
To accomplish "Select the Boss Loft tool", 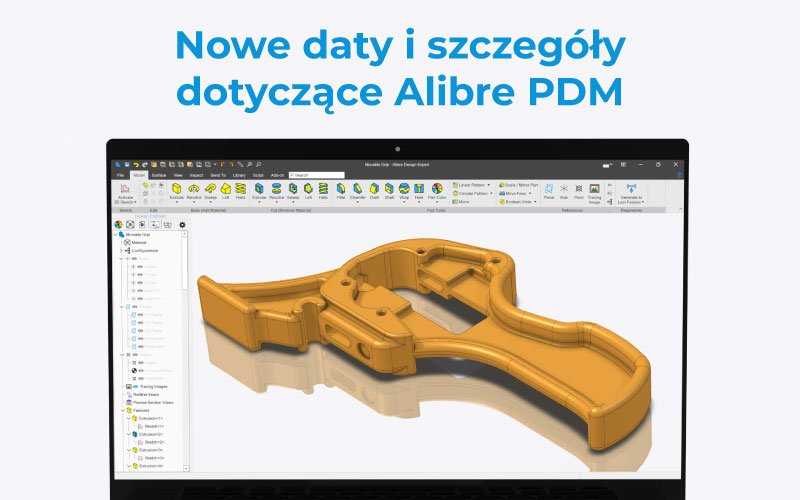I will pyautogui.click(x=226, y=191).
